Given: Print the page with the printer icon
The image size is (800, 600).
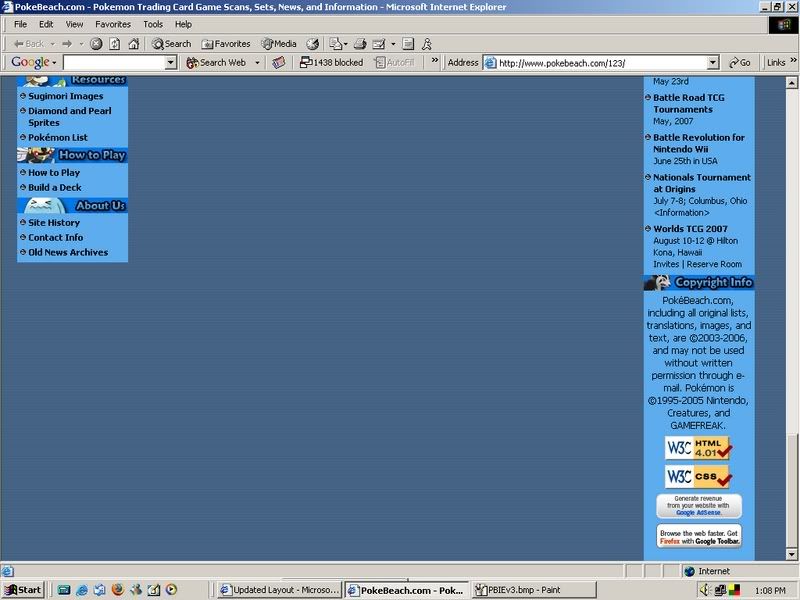Looking at the screenshot, I should coord(360,44).
